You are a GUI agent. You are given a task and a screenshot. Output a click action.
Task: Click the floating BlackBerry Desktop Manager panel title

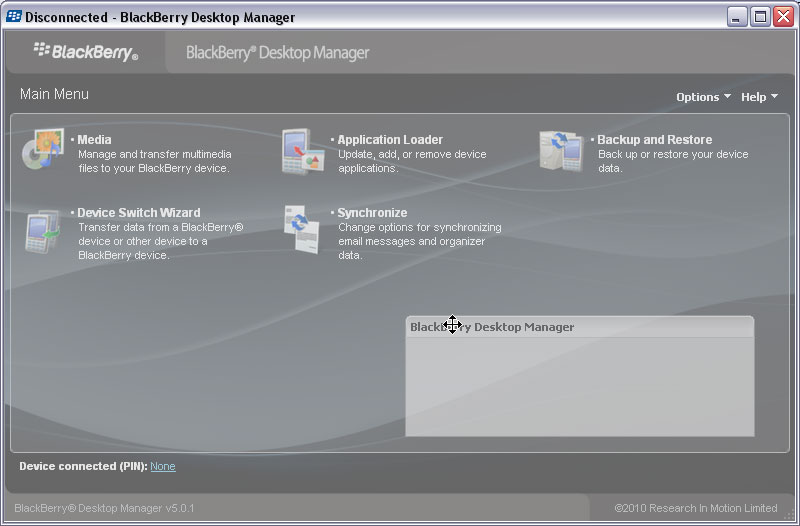(492, 327)
